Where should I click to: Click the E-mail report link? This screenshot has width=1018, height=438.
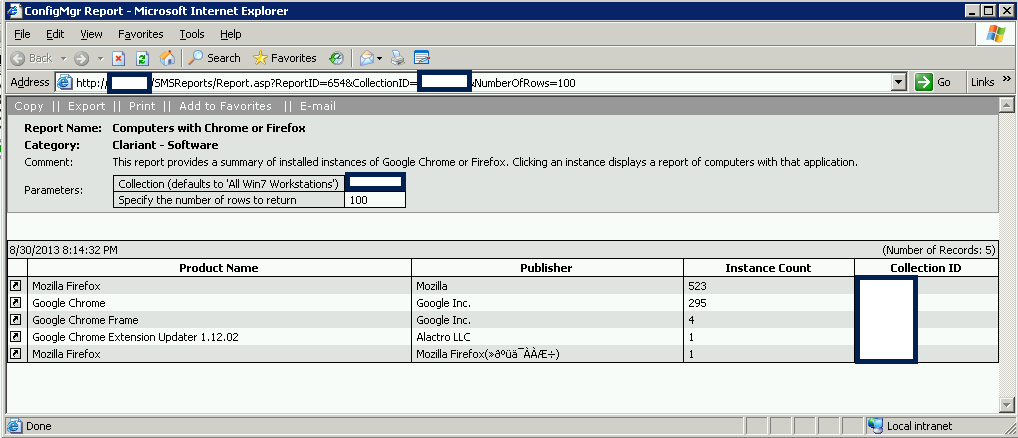(x=318, y=106)
